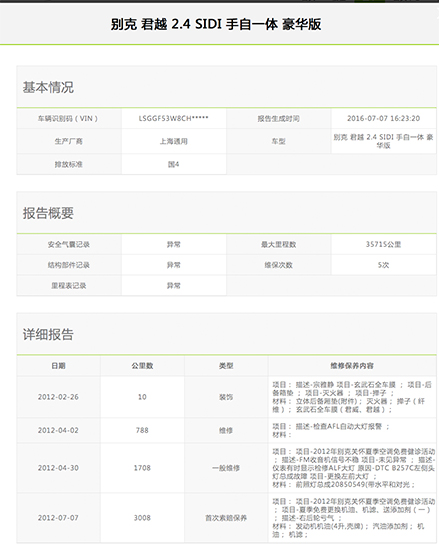
Task: Click the VIN value LSGGF53W8CH*****
Action: point(174,119)
